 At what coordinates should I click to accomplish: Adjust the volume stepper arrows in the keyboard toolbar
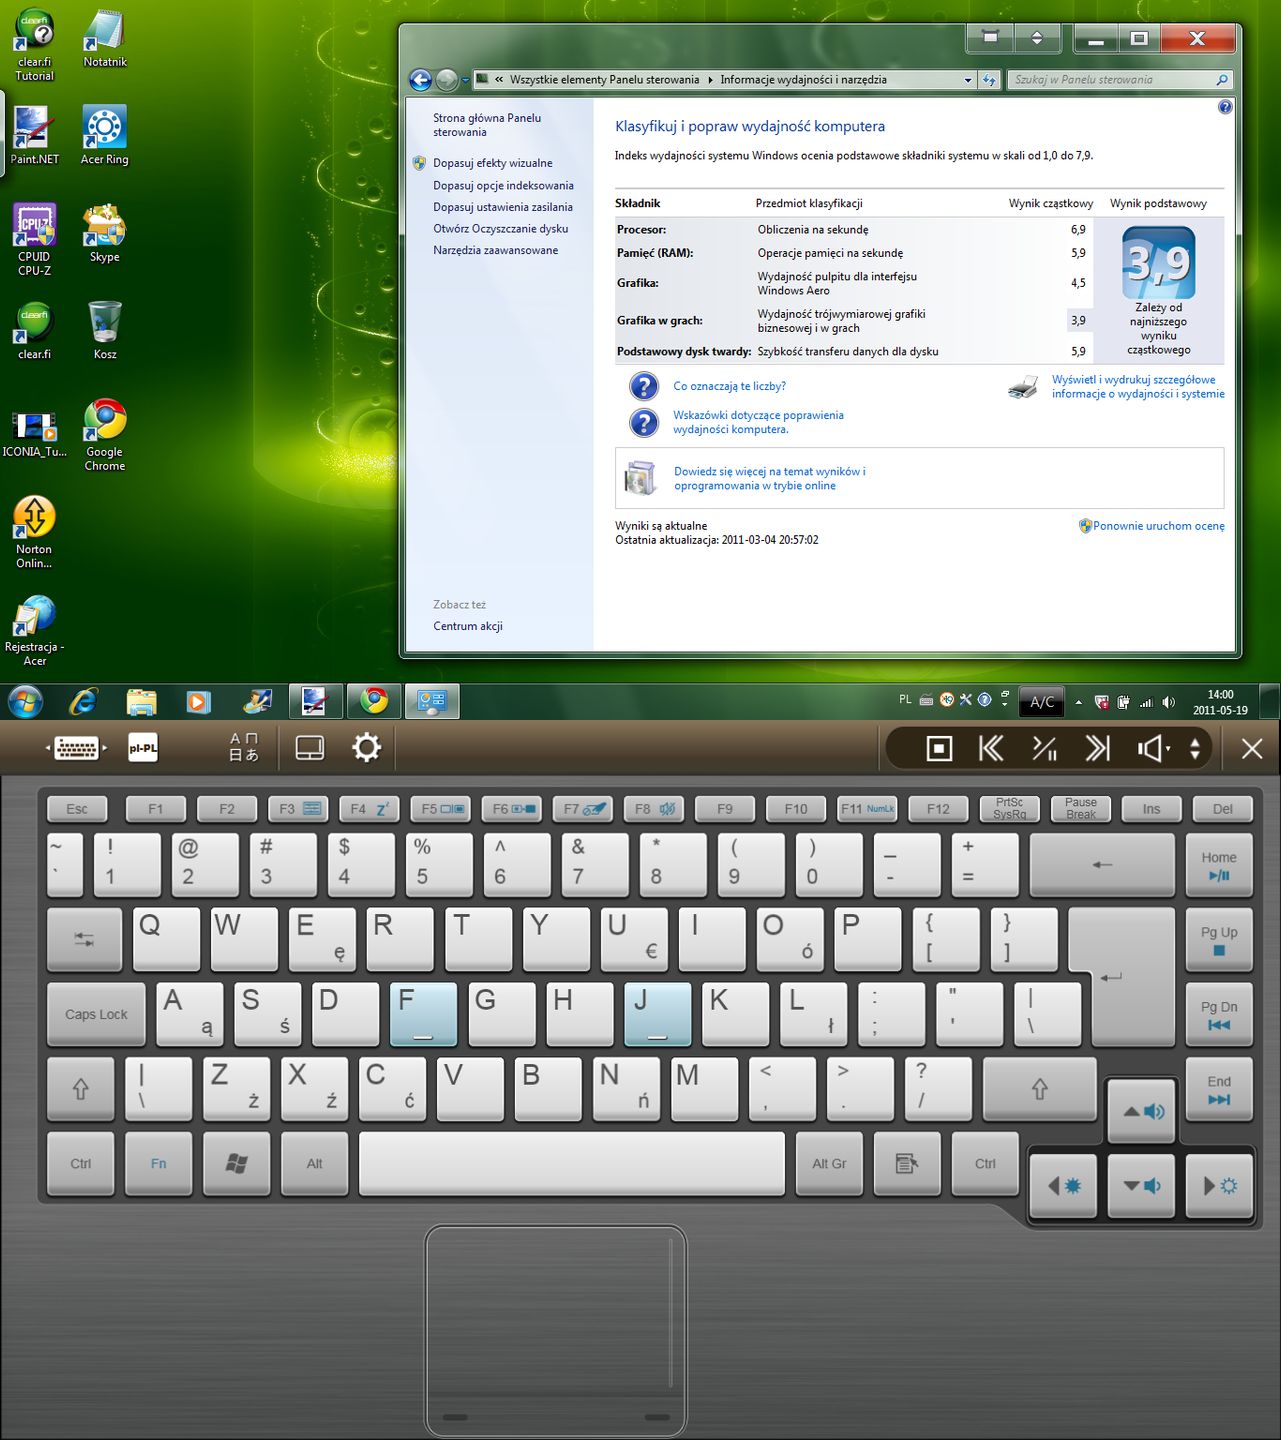(x=1195, y=748)
